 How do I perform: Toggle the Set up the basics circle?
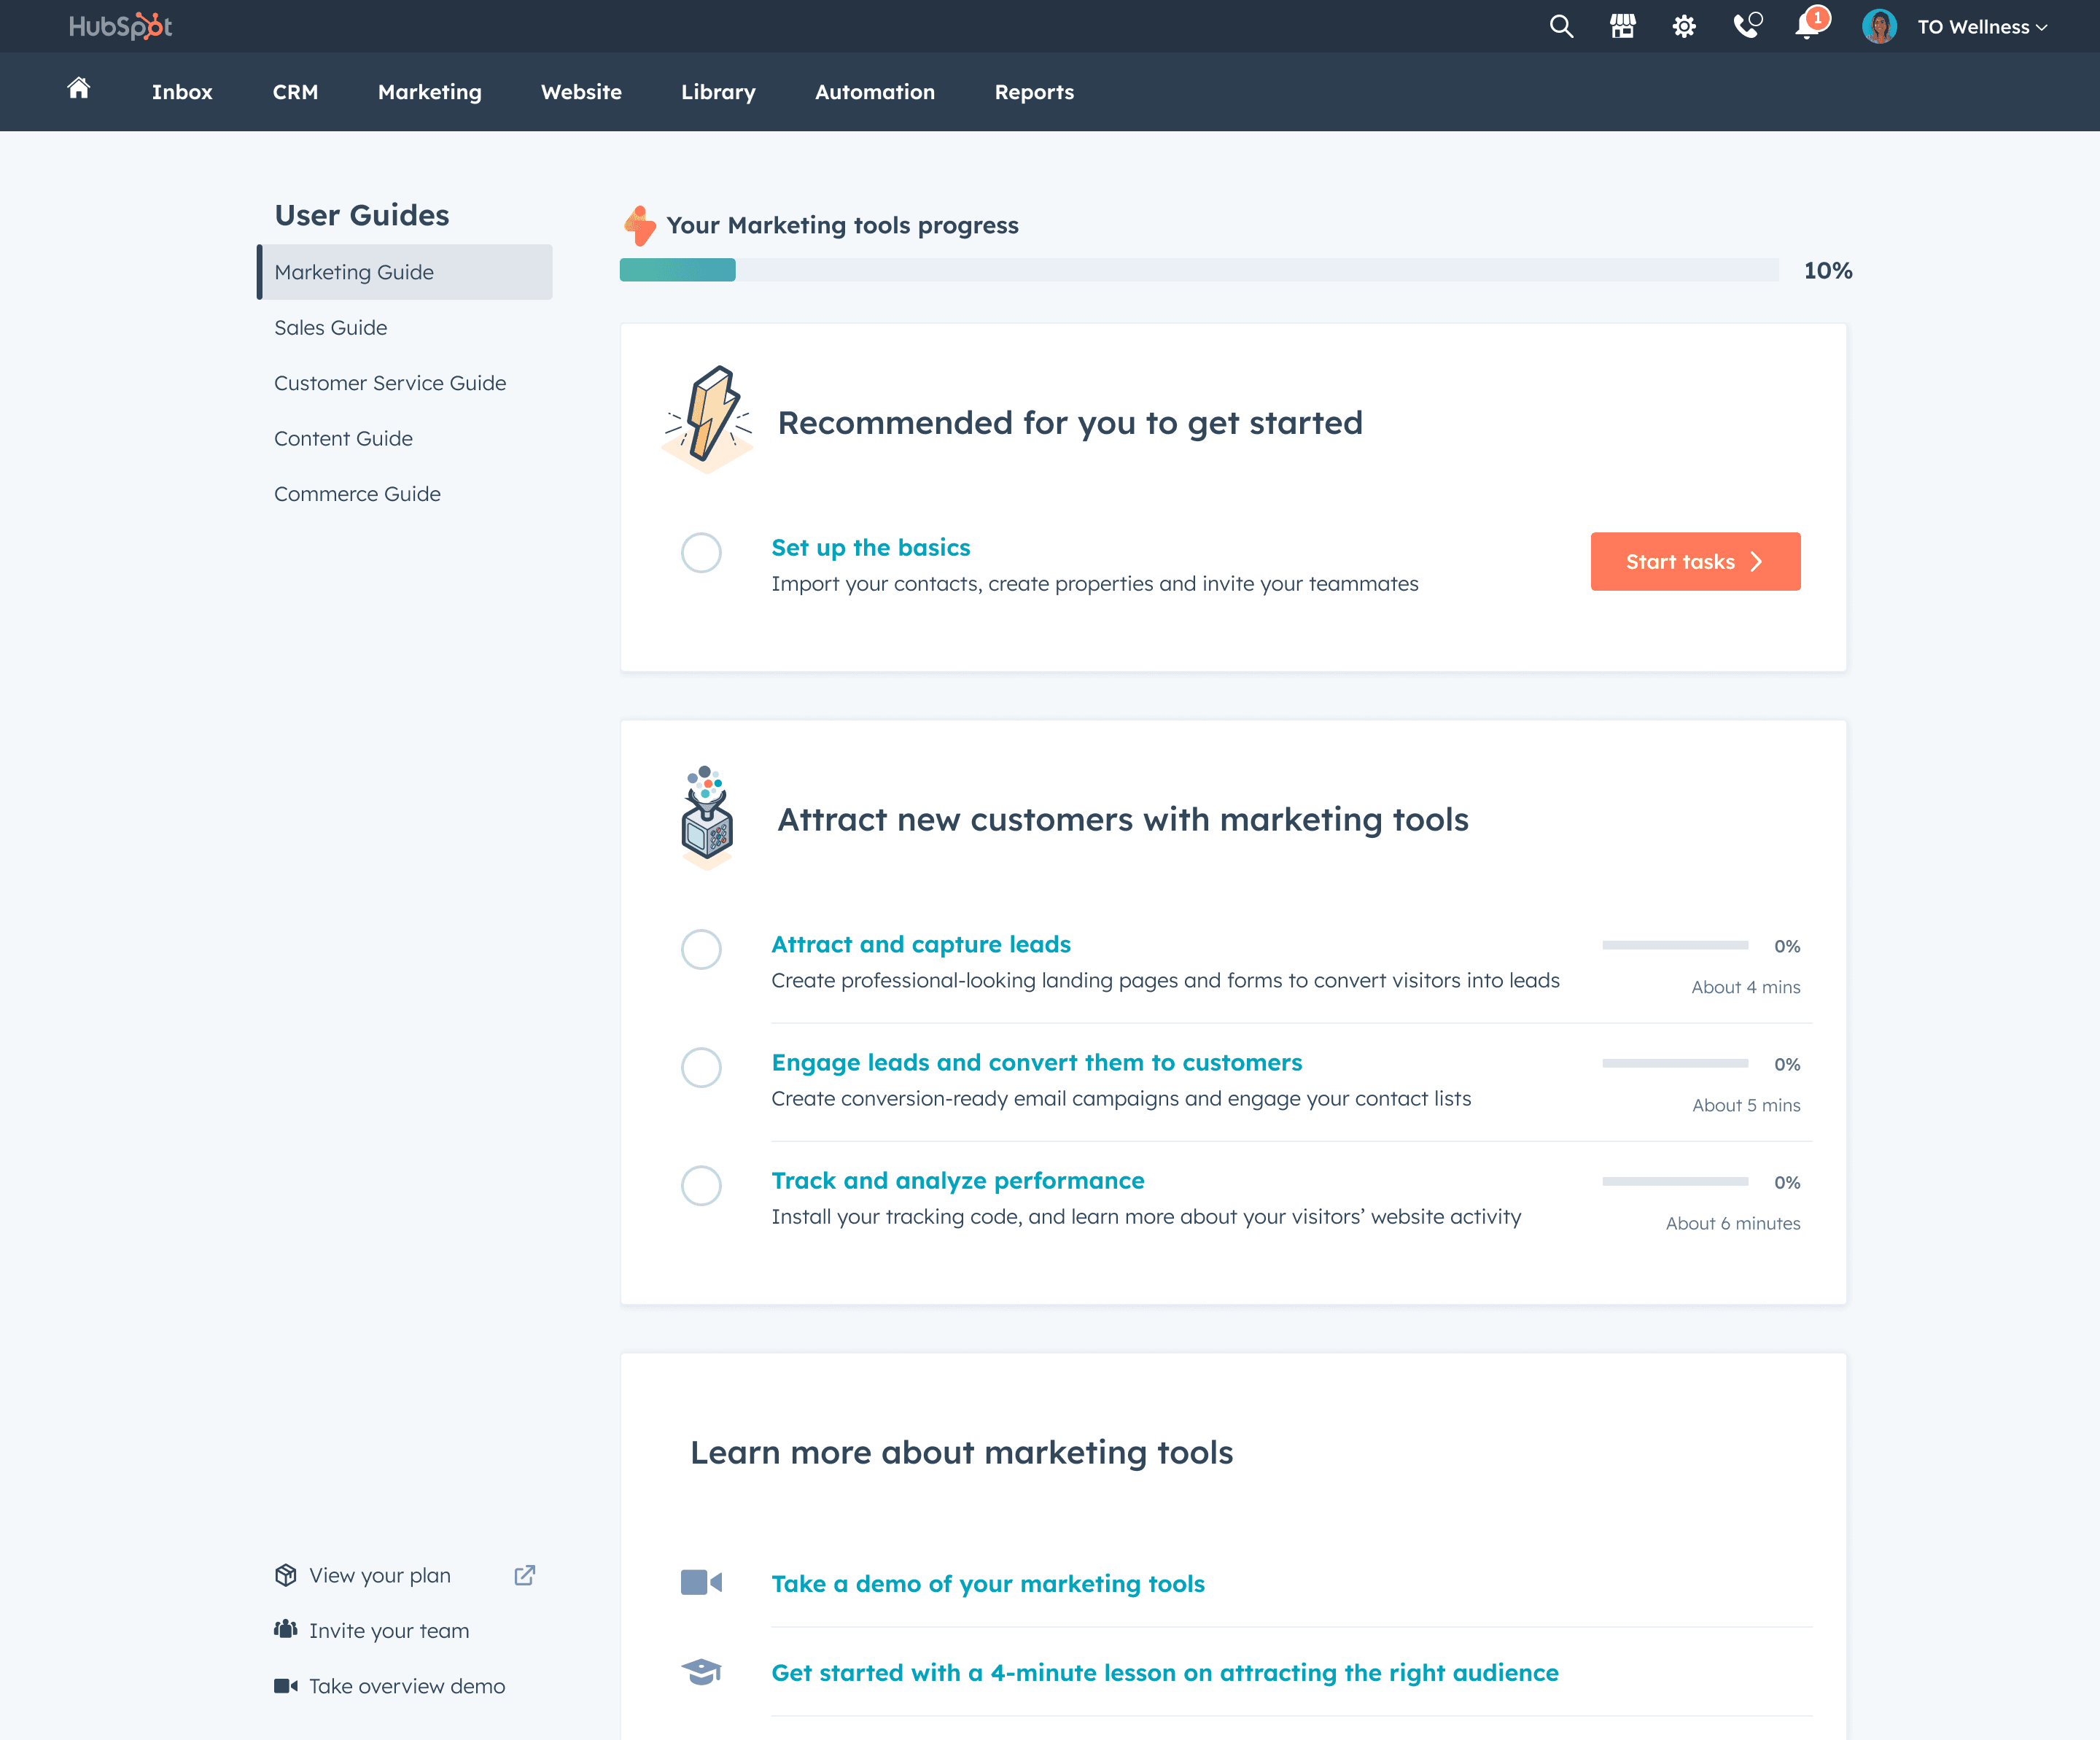pos(701,552)
